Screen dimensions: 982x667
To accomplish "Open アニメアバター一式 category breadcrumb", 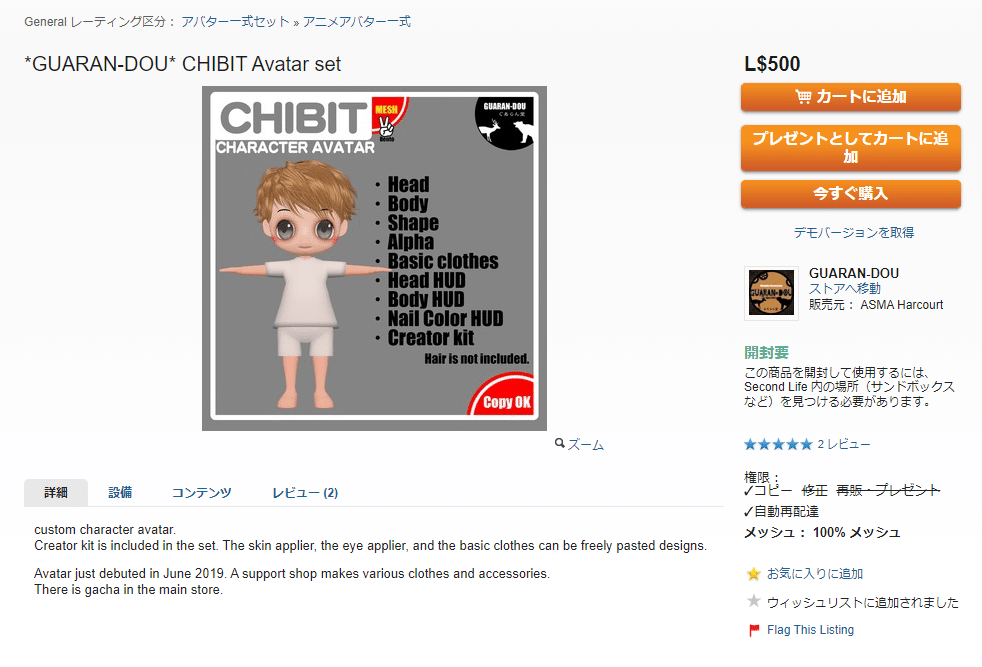I will [x=357, y=22].
